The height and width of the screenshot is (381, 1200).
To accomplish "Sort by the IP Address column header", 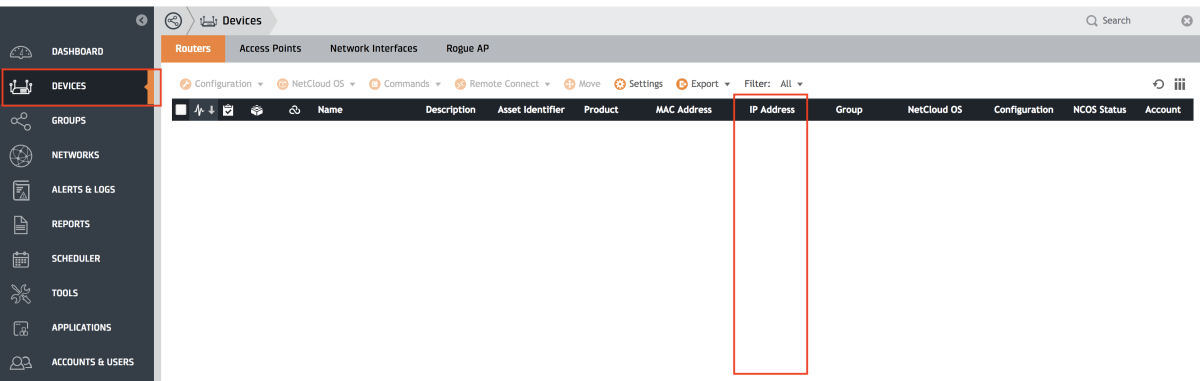I will tap(771, 110).
